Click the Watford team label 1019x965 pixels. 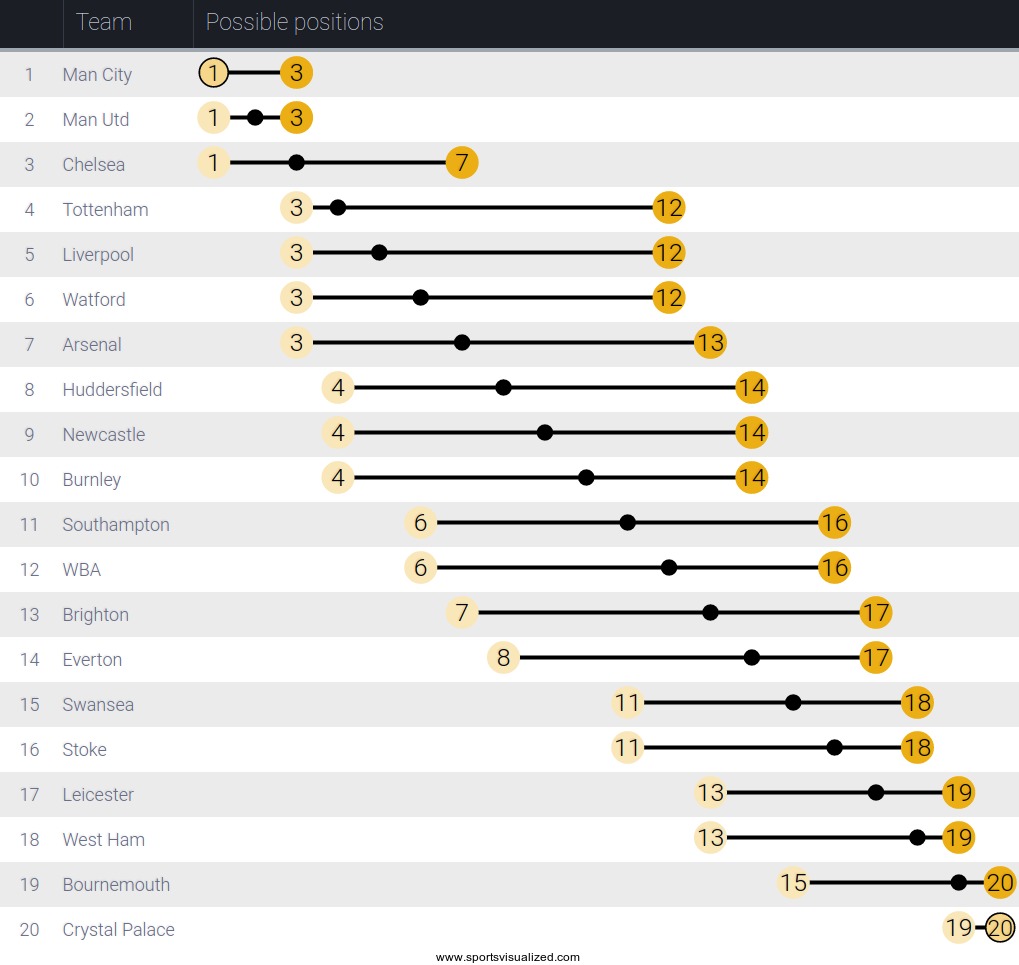pos(94,300)
